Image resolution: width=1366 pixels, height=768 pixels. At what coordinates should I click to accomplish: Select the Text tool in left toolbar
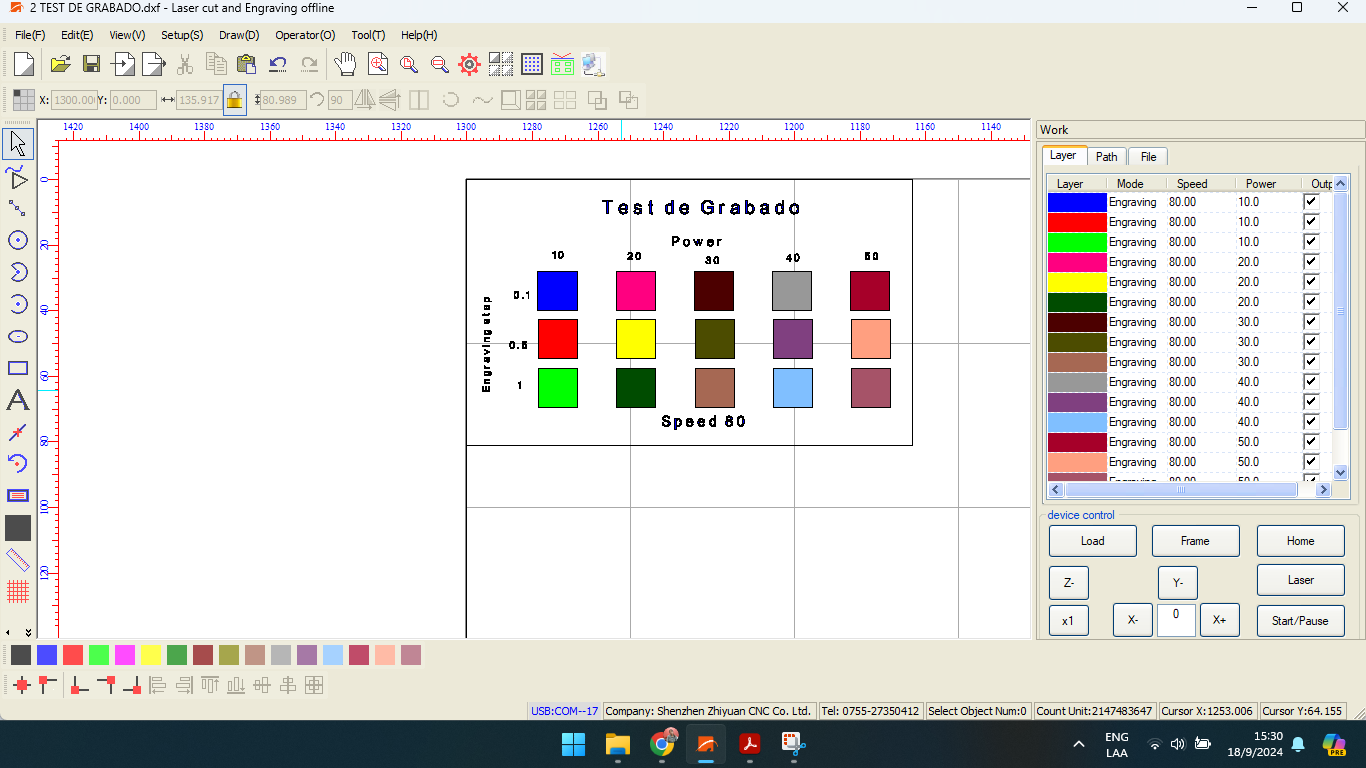18,401
